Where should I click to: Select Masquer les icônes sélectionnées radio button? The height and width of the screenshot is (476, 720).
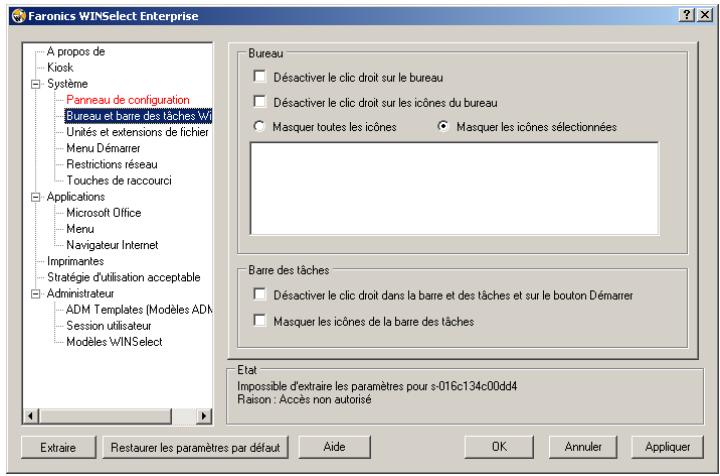tap(443, 126)
